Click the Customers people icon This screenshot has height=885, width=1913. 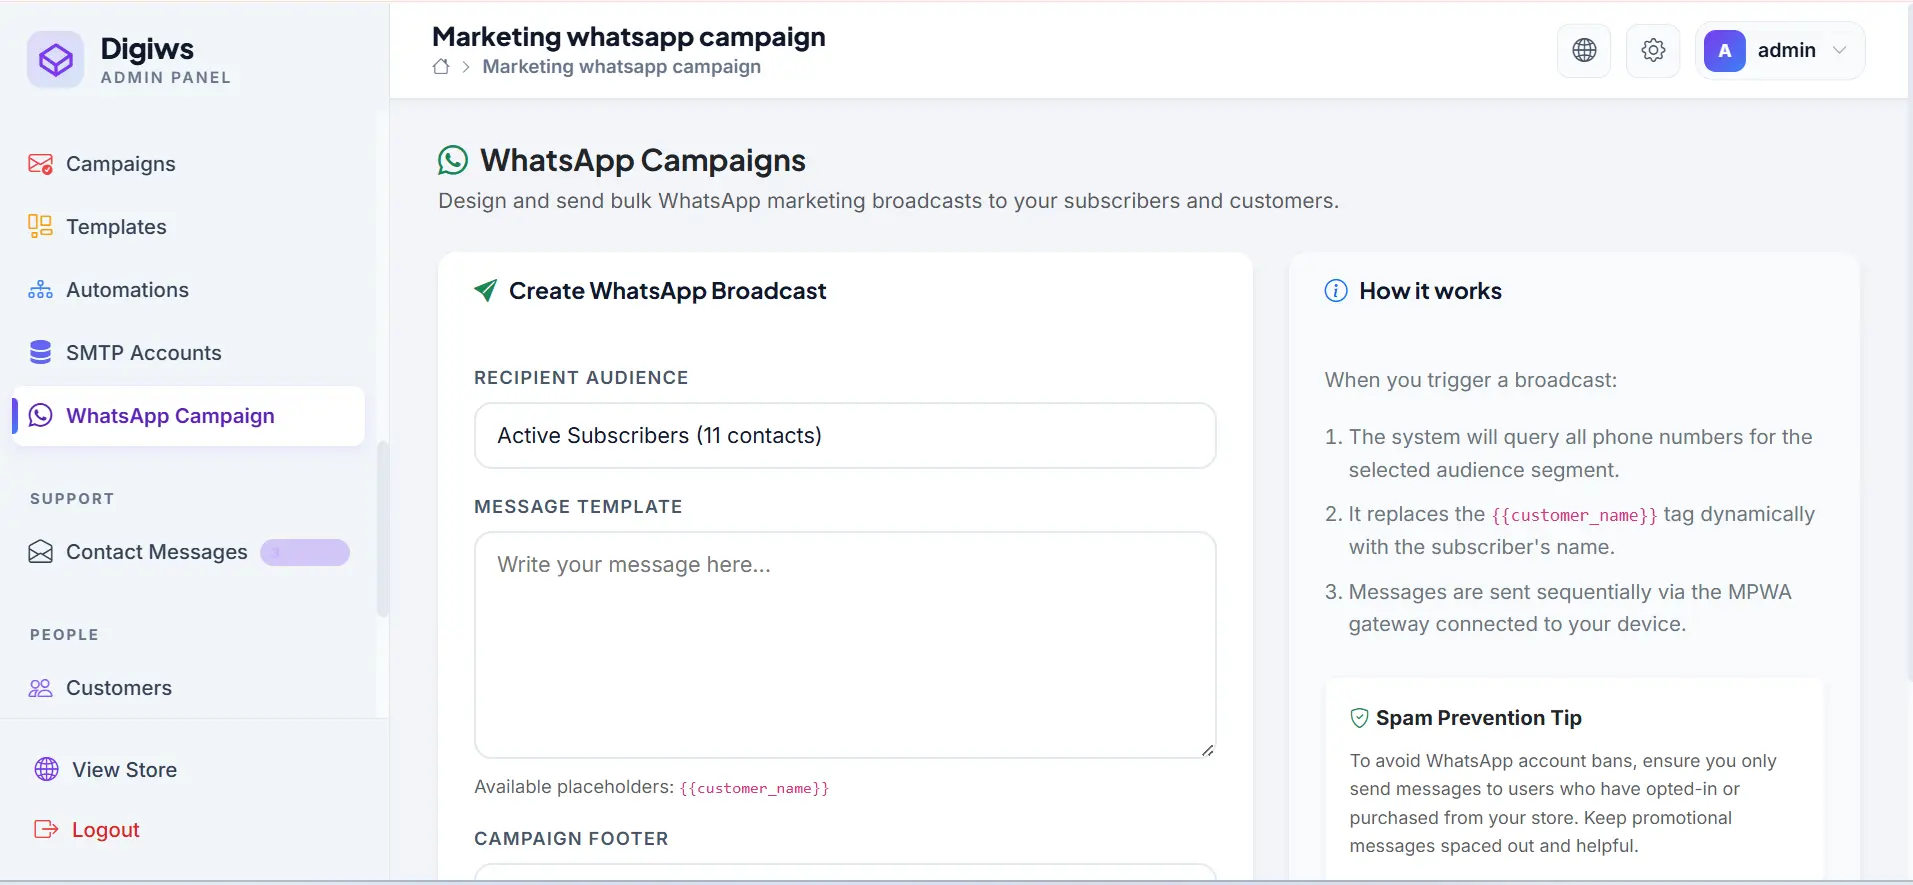[x=40, y=688]
